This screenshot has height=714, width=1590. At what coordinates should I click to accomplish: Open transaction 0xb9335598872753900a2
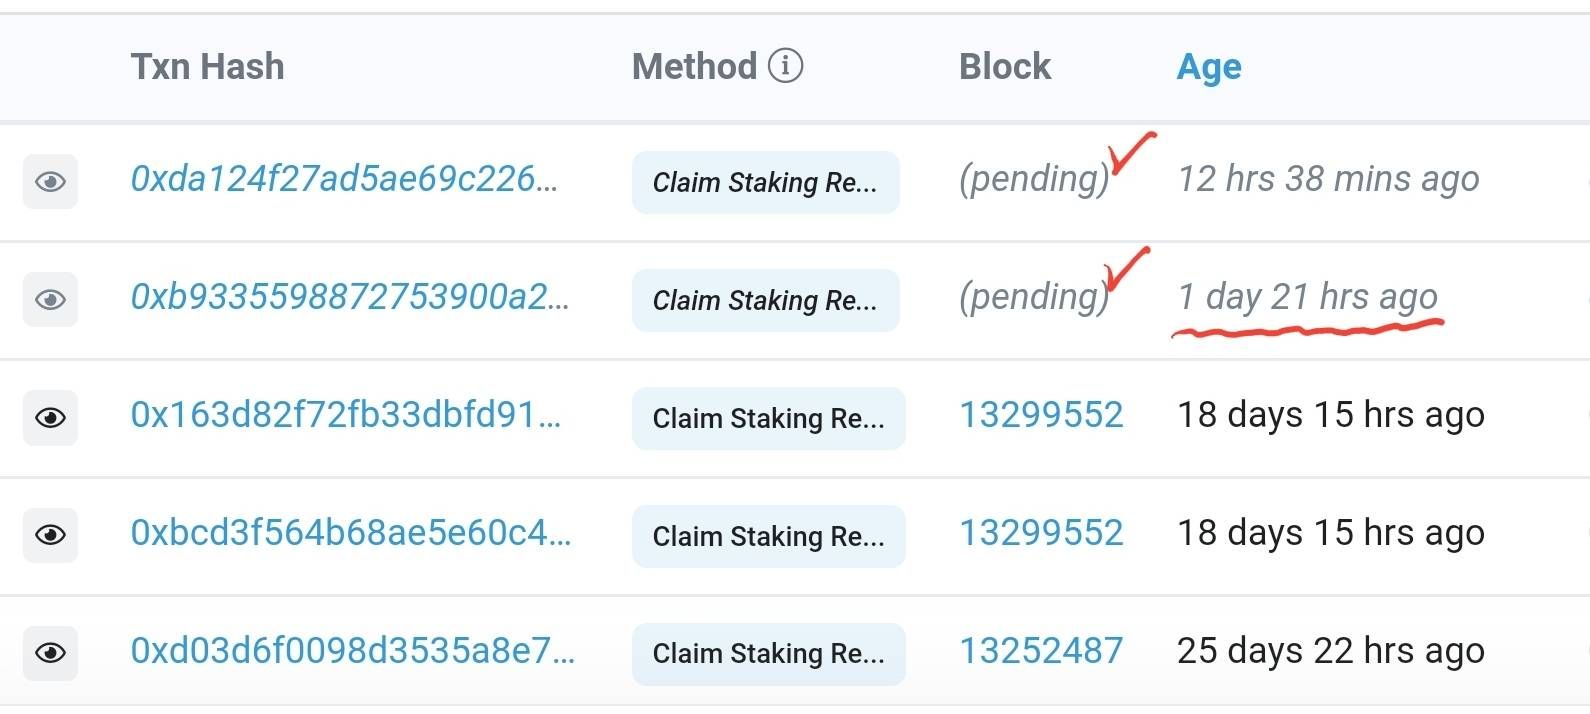point(349,297)
